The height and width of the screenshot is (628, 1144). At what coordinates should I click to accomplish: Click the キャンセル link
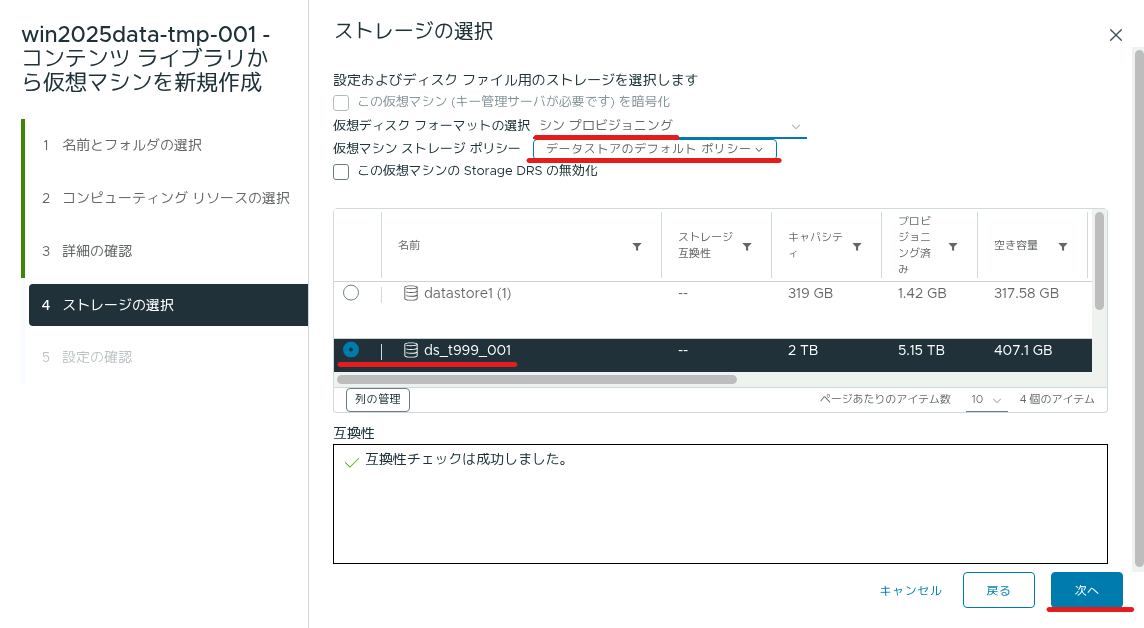point(911,591)
